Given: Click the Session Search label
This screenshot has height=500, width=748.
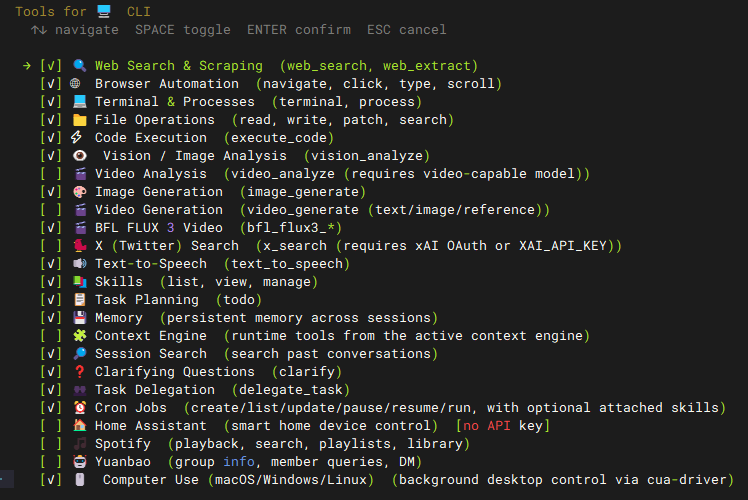Looking at the screenshot, I should (151, 354).
